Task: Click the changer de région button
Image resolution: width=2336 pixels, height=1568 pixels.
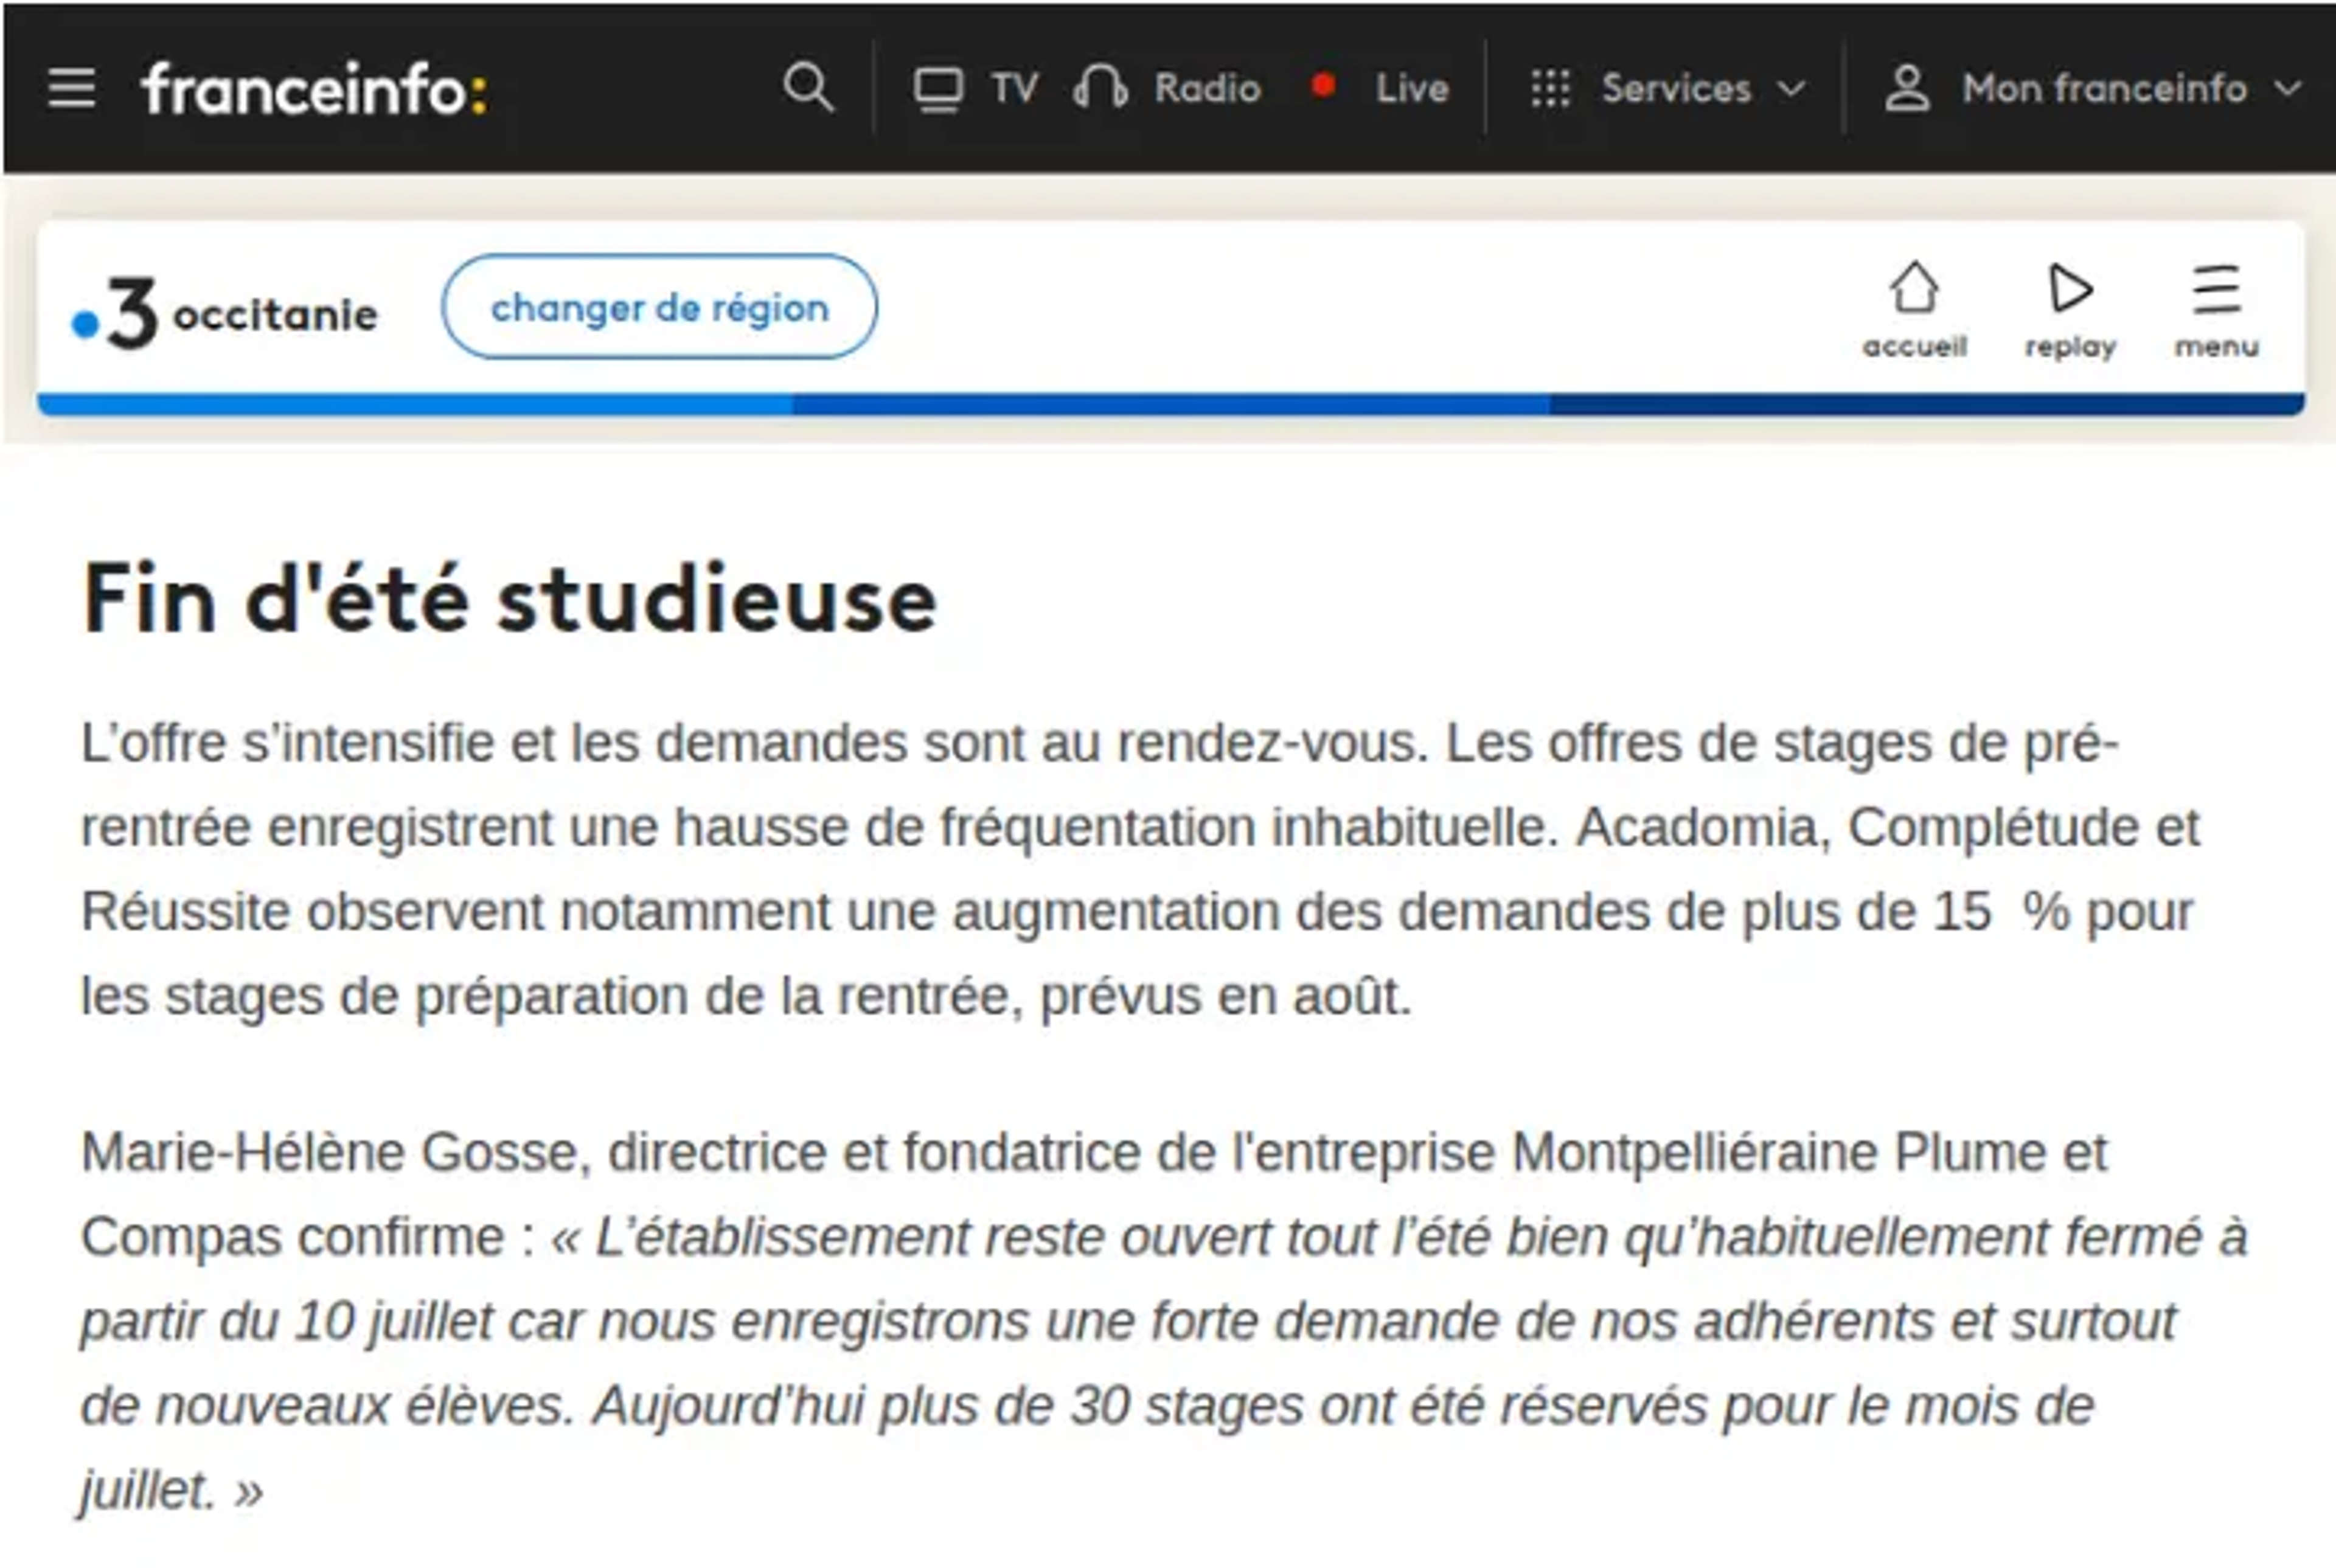Action: pos(659,307)
